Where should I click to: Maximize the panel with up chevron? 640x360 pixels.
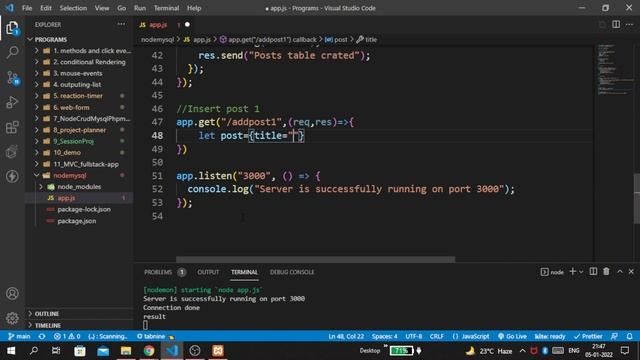[620, 271]
